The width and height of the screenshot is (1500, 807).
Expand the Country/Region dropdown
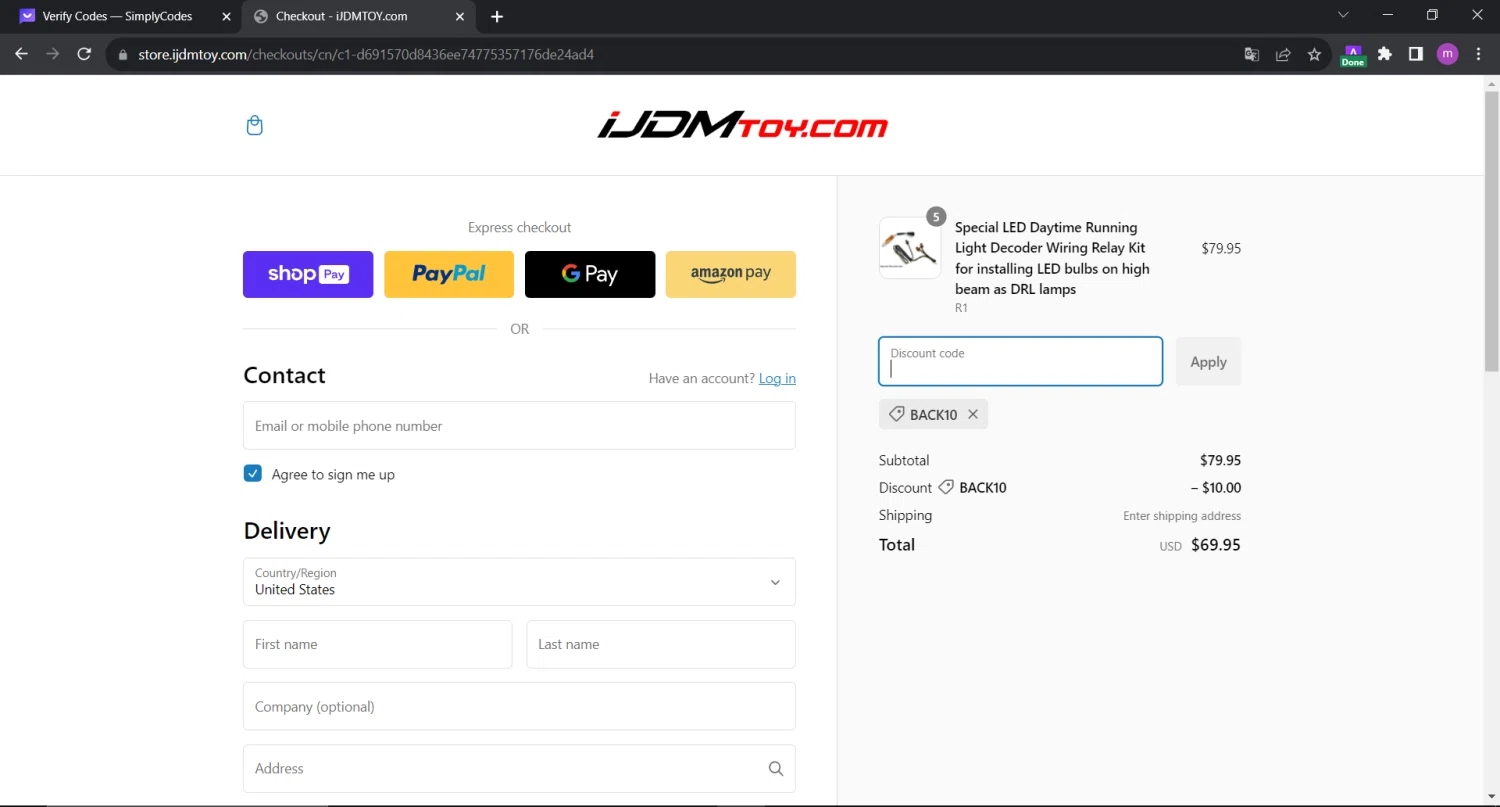coord(519,582)
